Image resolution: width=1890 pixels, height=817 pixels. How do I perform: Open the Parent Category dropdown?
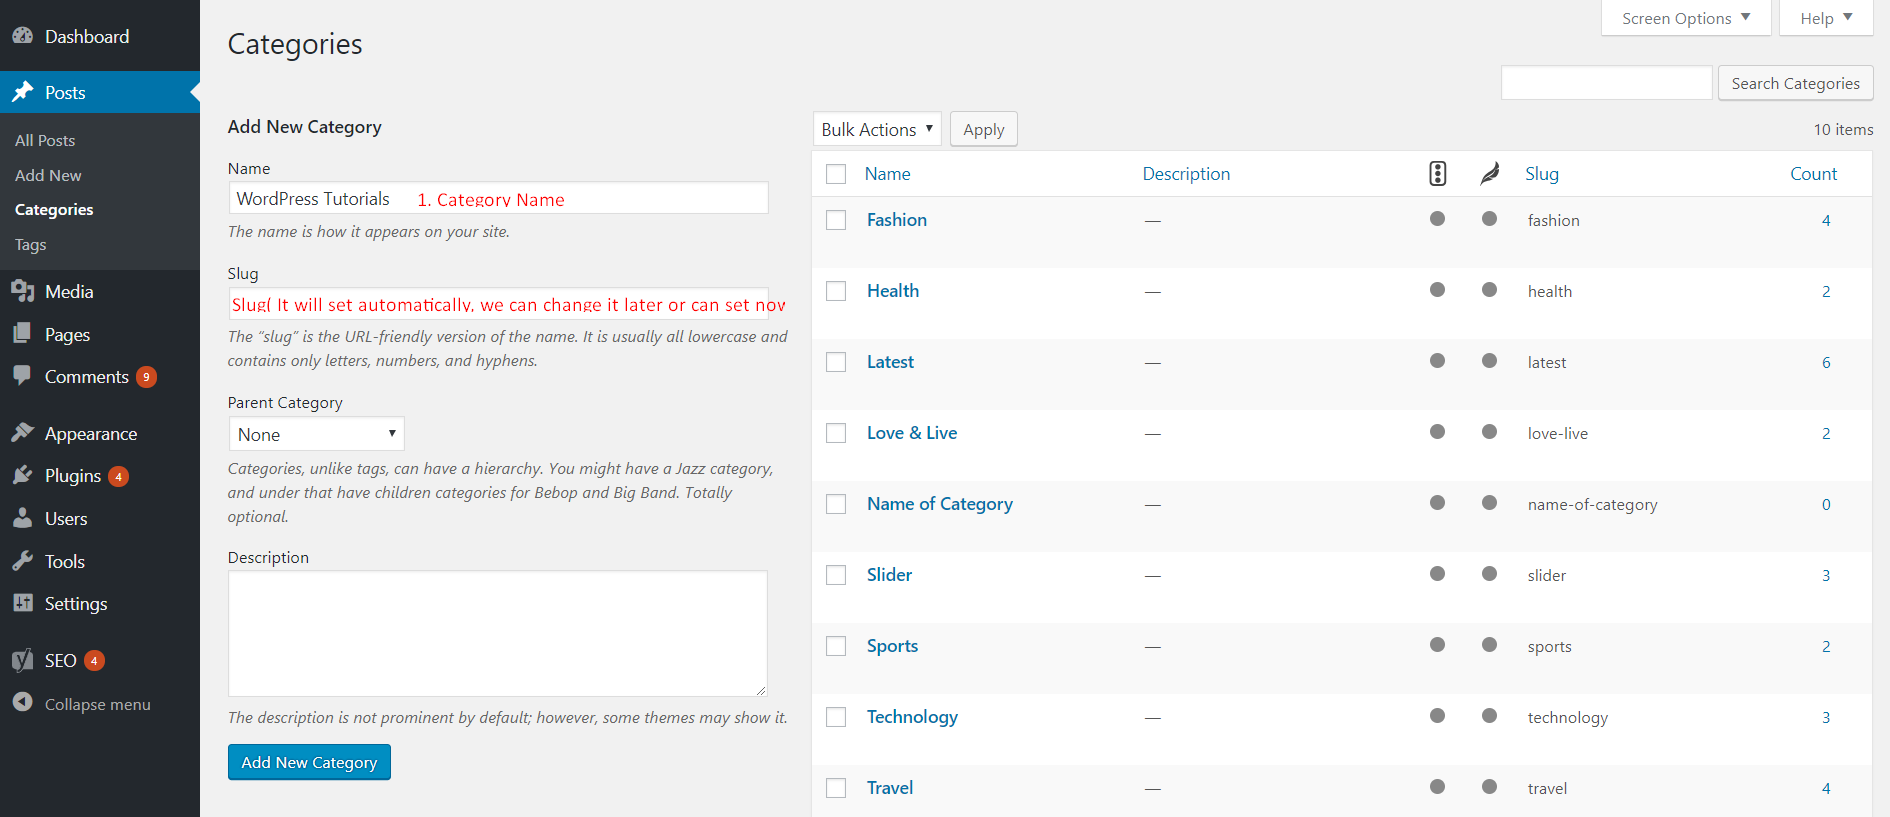(316, 434)
